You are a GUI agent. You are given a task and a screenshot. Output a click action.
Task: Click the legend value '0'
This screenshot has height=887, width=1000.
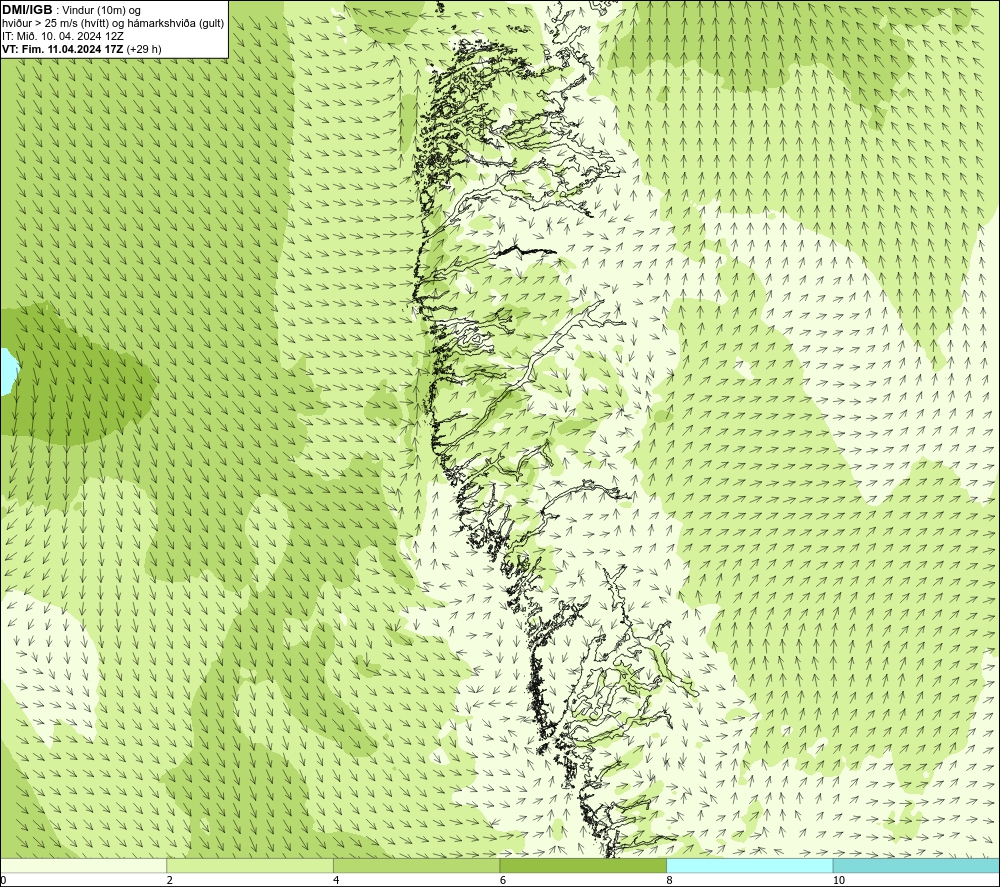pyautogui.click(x=3, y=880)
